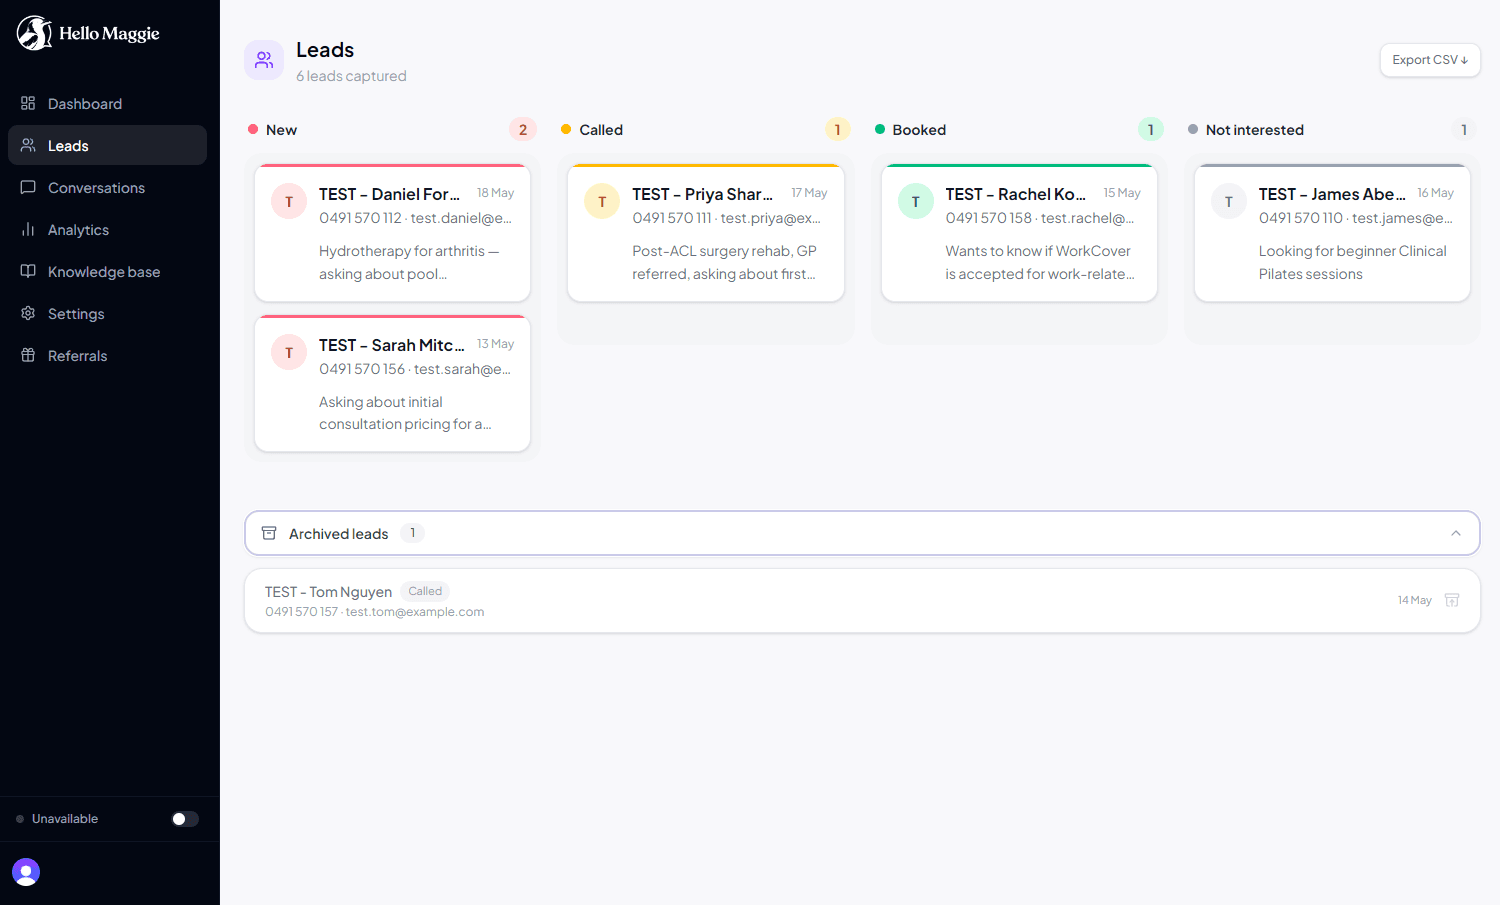The height and width of the screenshot is (905, 1500).
Task: Open the user profile avatar
Action: 26,872
